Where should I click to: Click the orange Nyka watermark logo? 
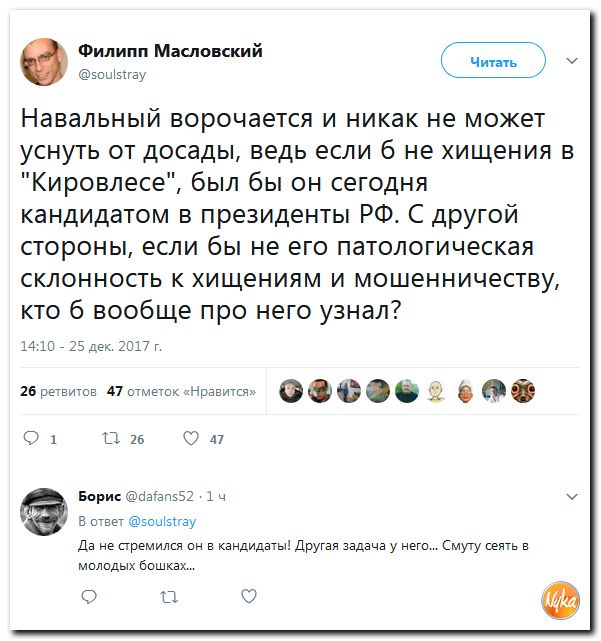tap(560, 598)
